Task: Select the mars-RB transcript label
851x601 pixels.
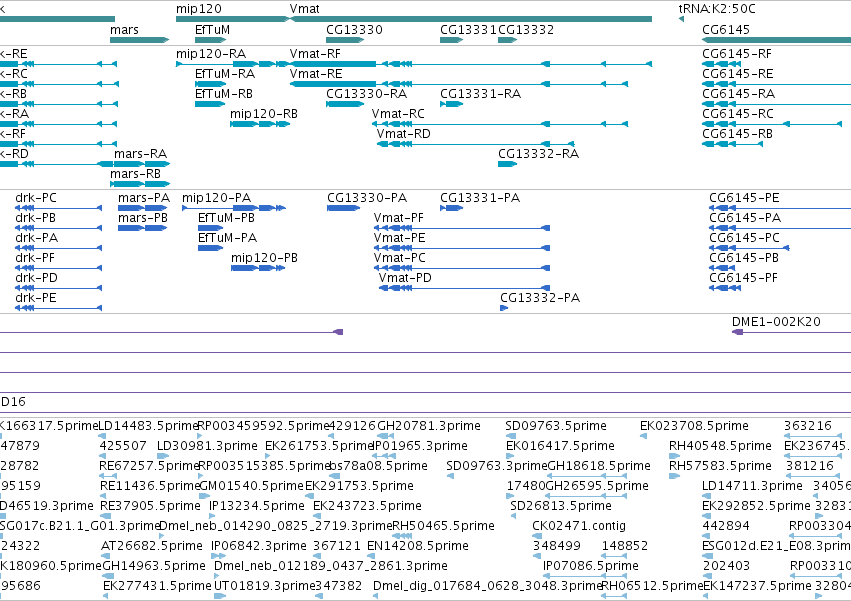Action: pos(136,174)
